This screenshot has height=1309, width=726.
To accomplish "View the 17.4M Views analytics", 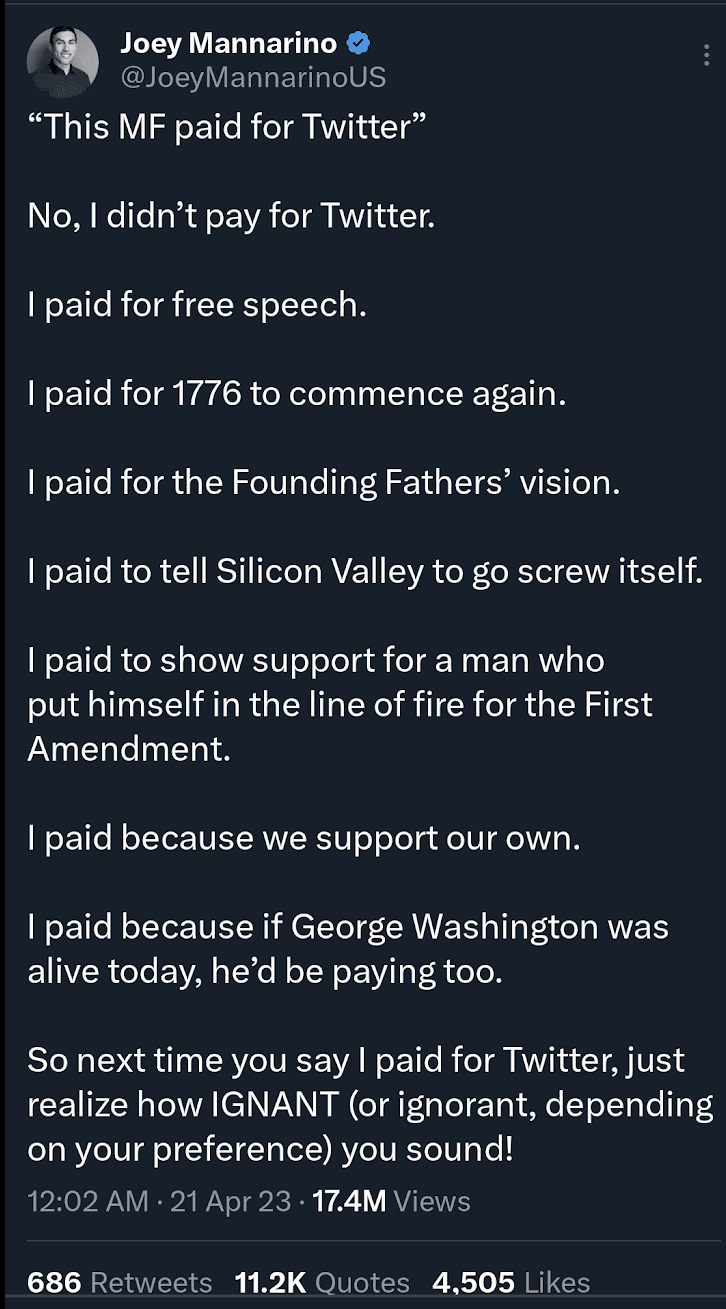I will [x=391, y=1201].
